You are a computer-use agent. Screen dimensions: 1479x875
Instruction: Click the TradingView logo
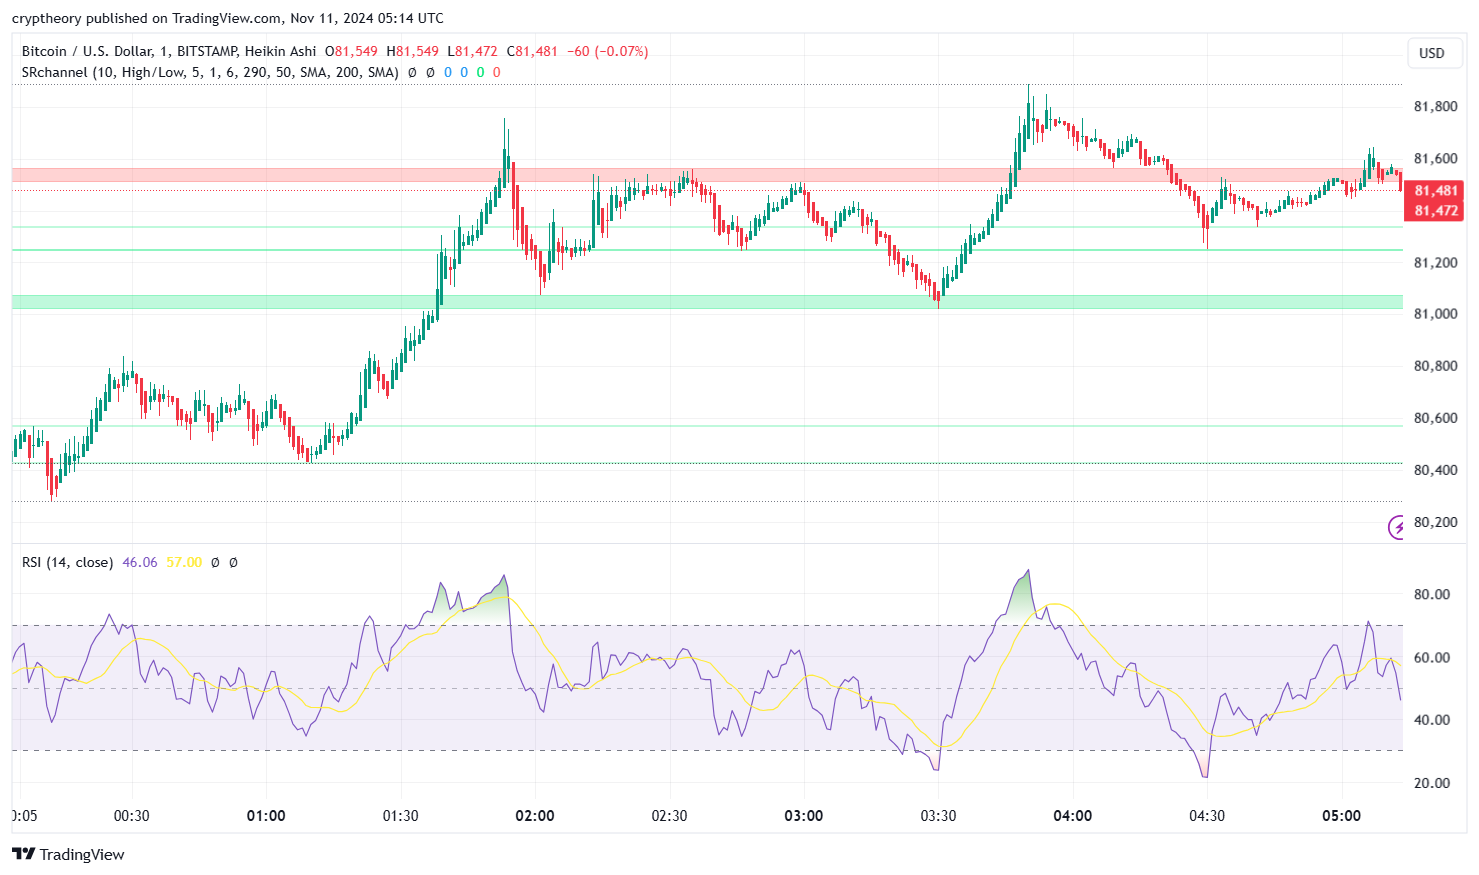pyautogui.click(x=68, y=854)
